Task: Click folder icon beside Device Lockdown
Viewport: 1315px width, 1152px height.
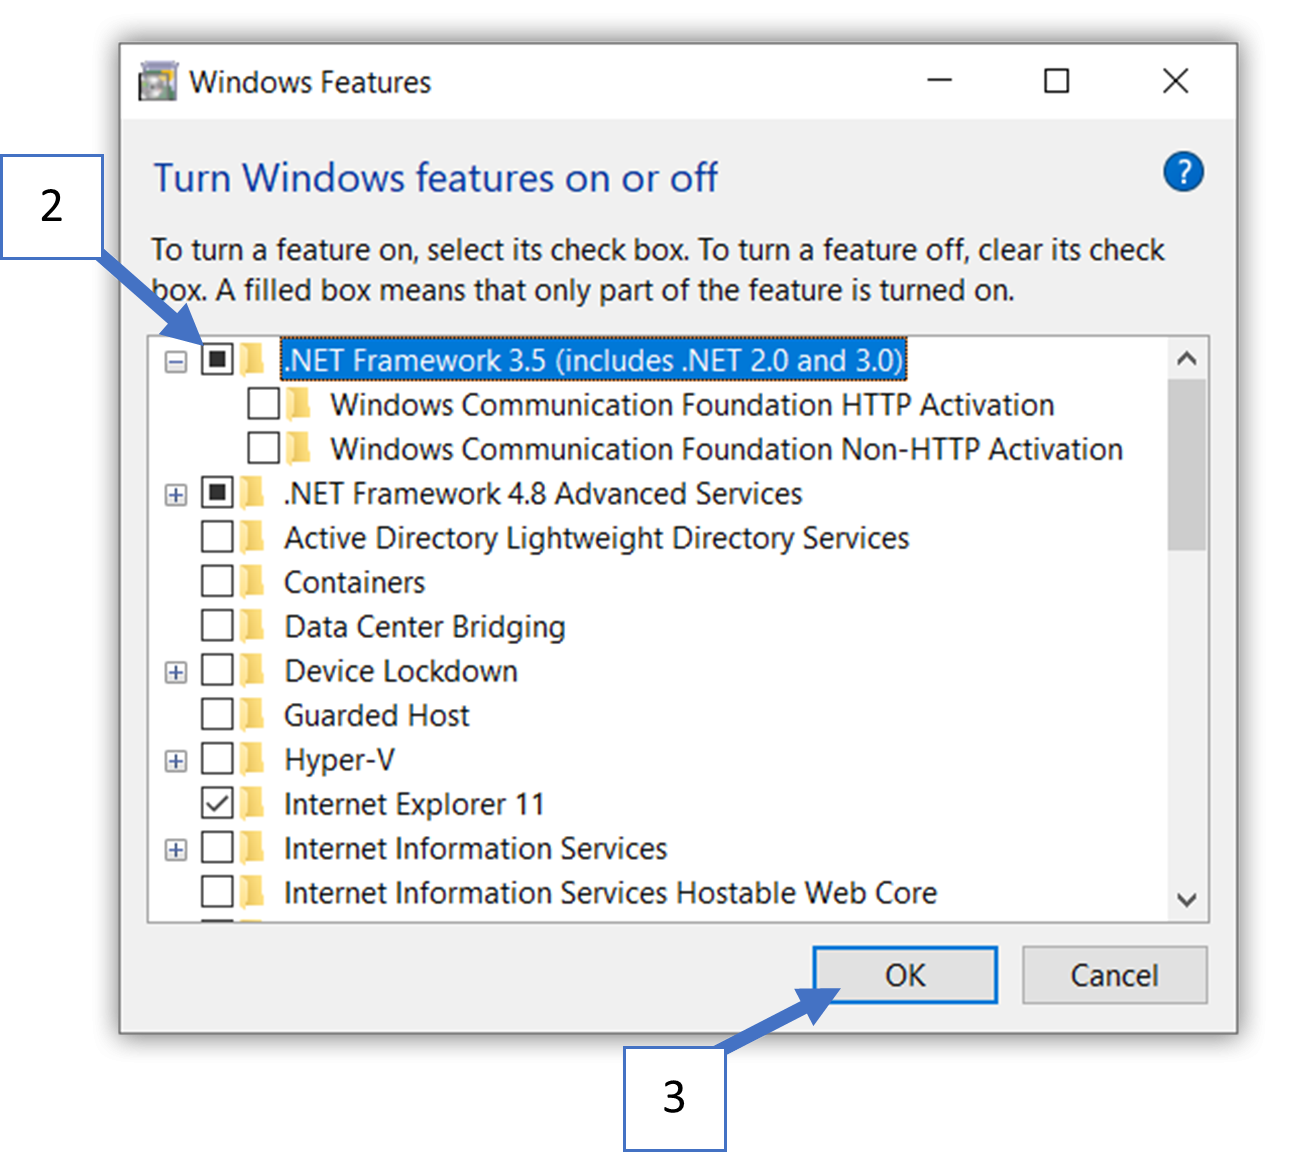Action: pyautogui.click(x=253, y=670)
